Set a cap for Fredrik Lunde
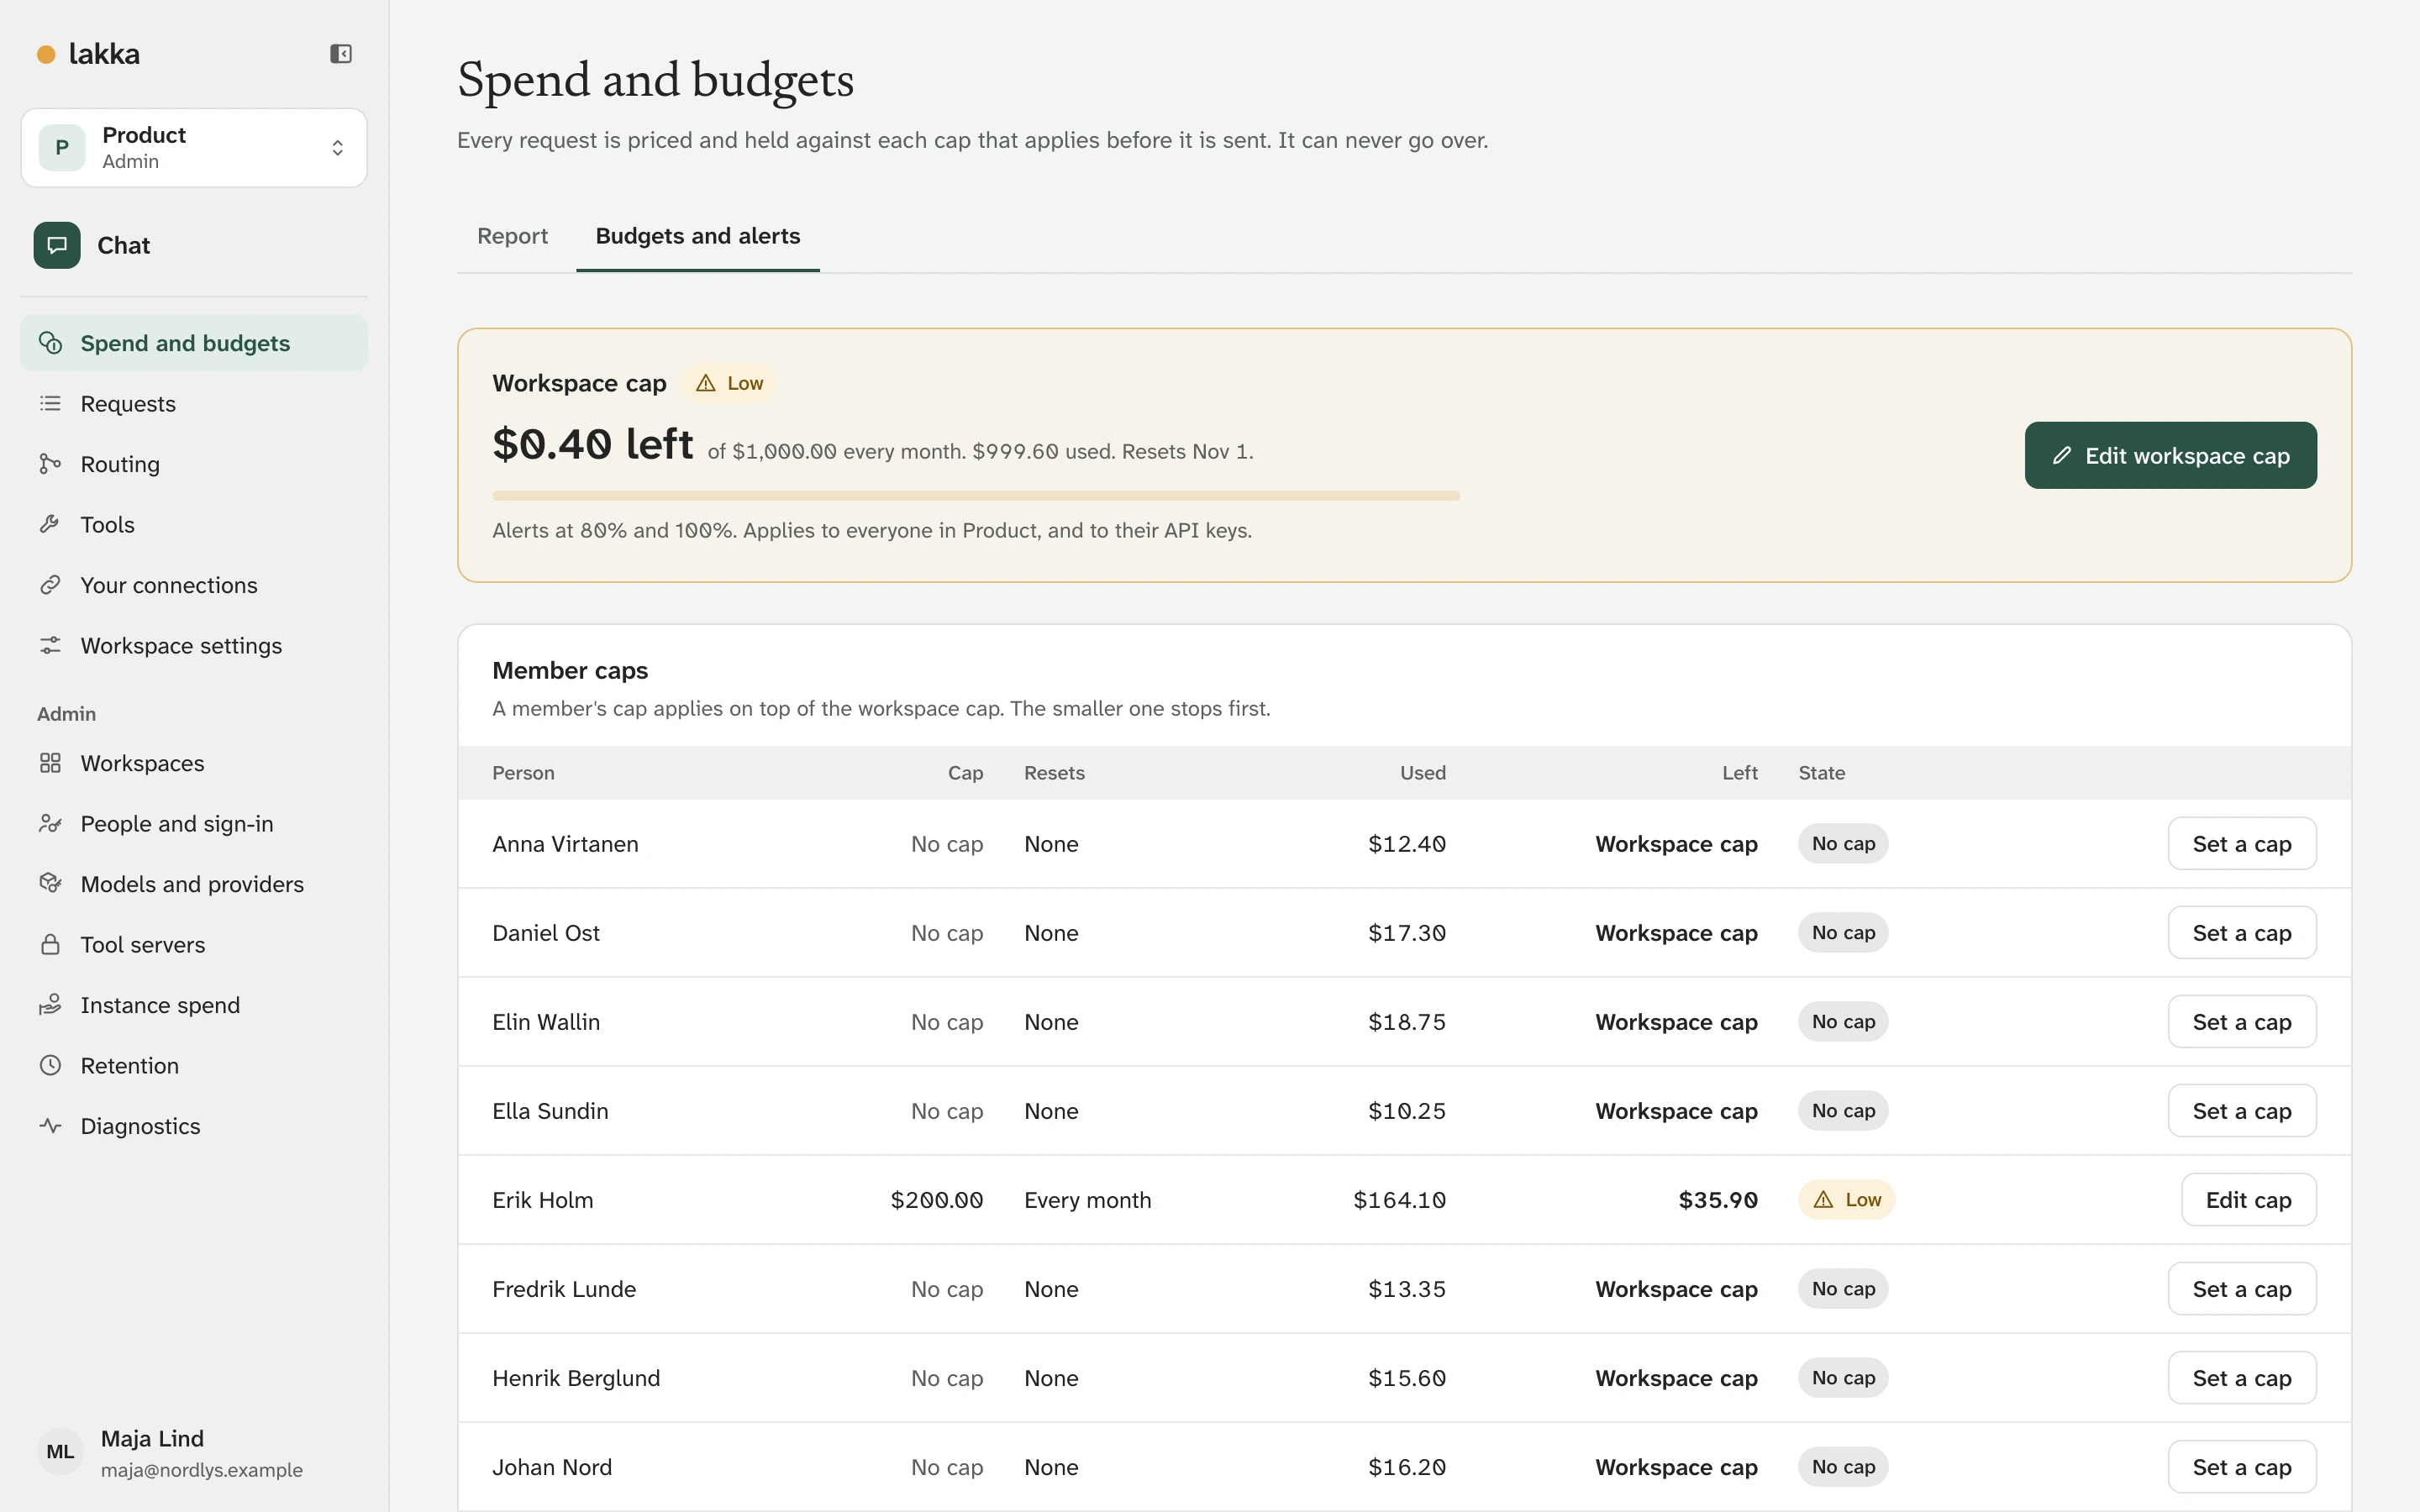The image size is (2420, 1512). (x=2242, y=1289)
